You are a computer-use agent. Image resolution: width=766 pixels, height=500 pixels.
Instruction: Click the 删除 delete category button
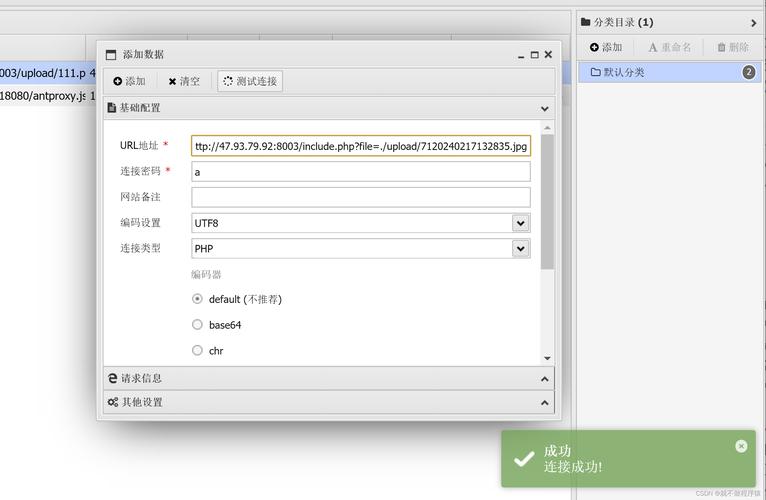733,47
